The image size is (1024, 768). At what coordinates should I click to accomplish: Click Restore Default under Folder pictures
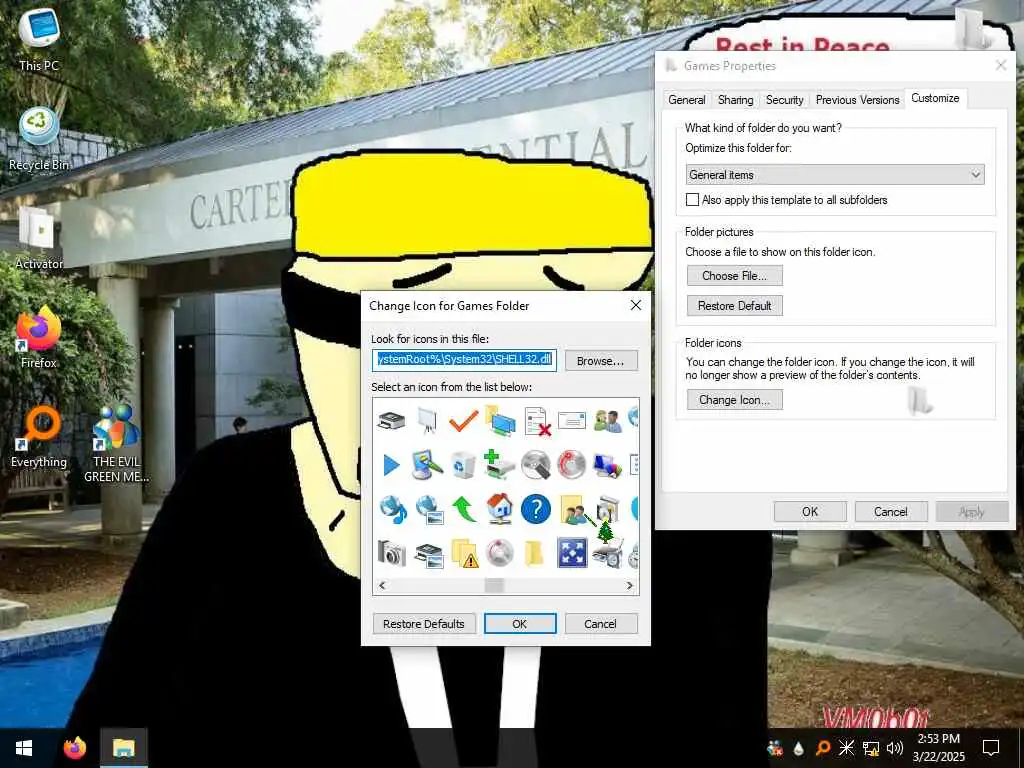(x=735, y=306)
